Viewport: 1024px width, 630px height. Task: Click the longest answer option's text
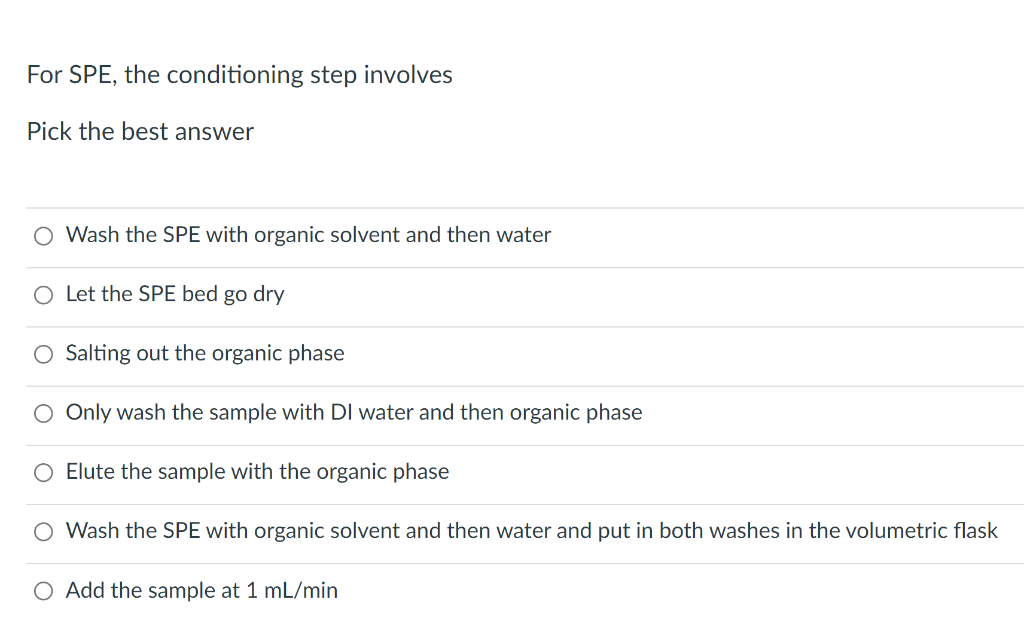tap(531, 531)
